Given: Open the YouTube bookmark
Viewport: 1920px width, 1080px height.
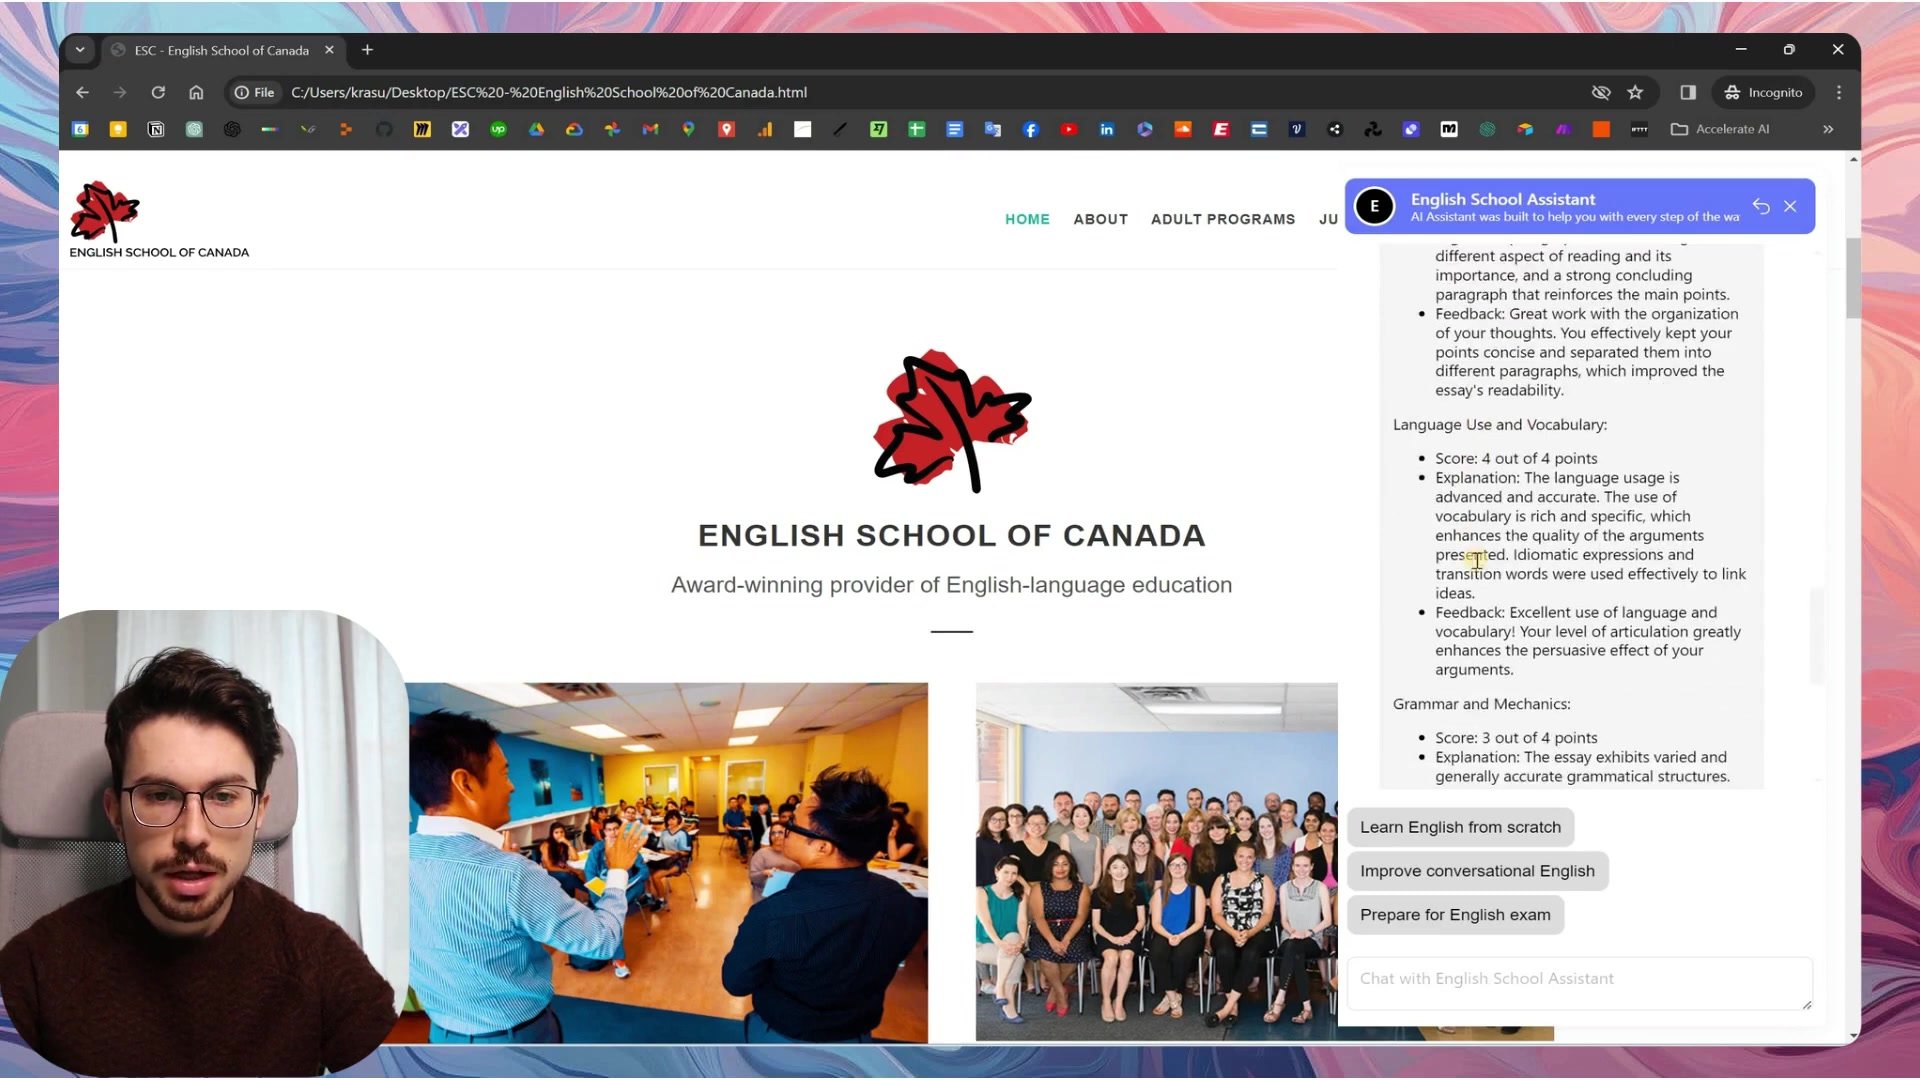Looking at the screenshot, I should (x=1069, y=129).
